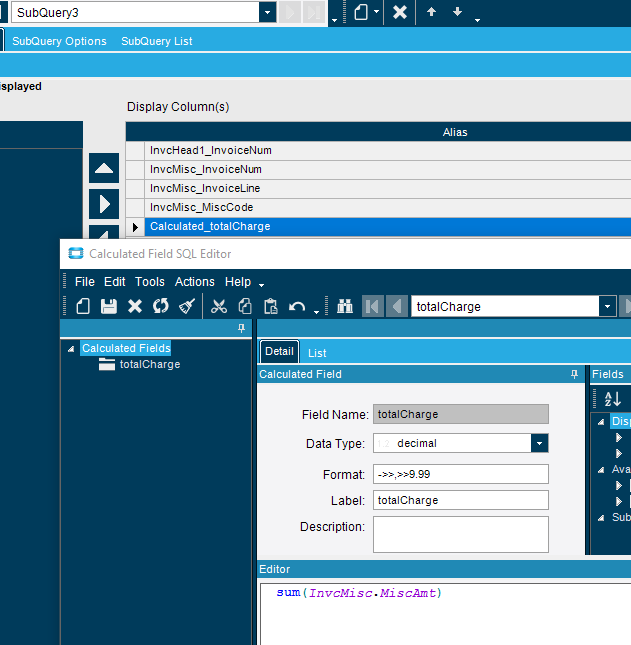Open the Tools menu
The height and width of the screenshot is (645, 631).
click(x=150, y=282)
